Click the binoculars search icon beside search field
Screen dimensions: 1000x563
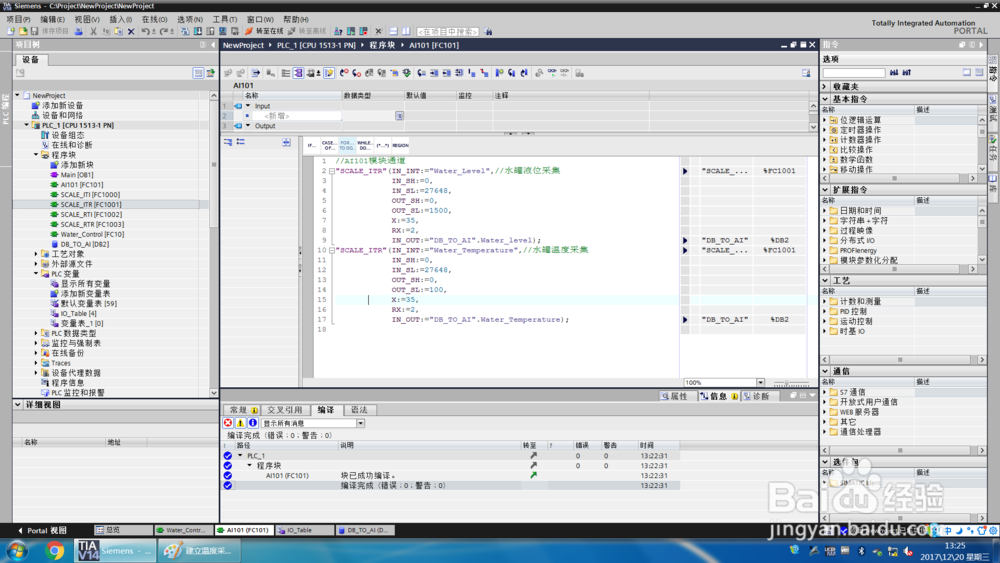pyautogui.click(x=489, y=31)
